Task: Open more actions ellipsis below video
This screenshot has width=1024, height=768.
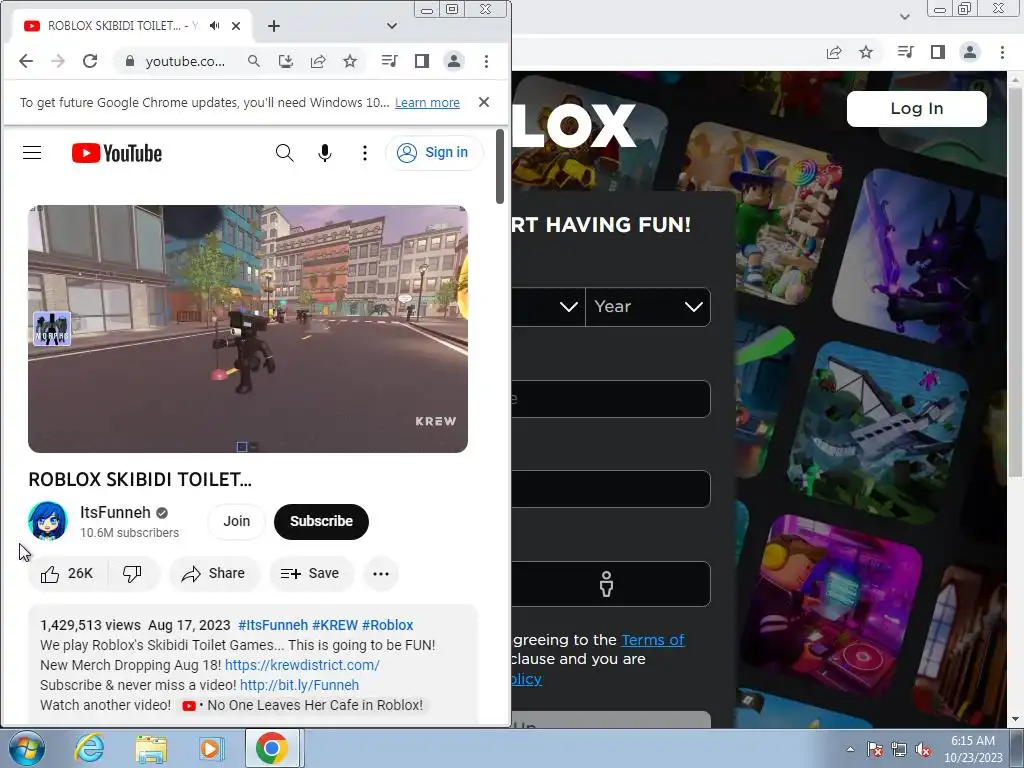Action: click(x=381, y=573)
